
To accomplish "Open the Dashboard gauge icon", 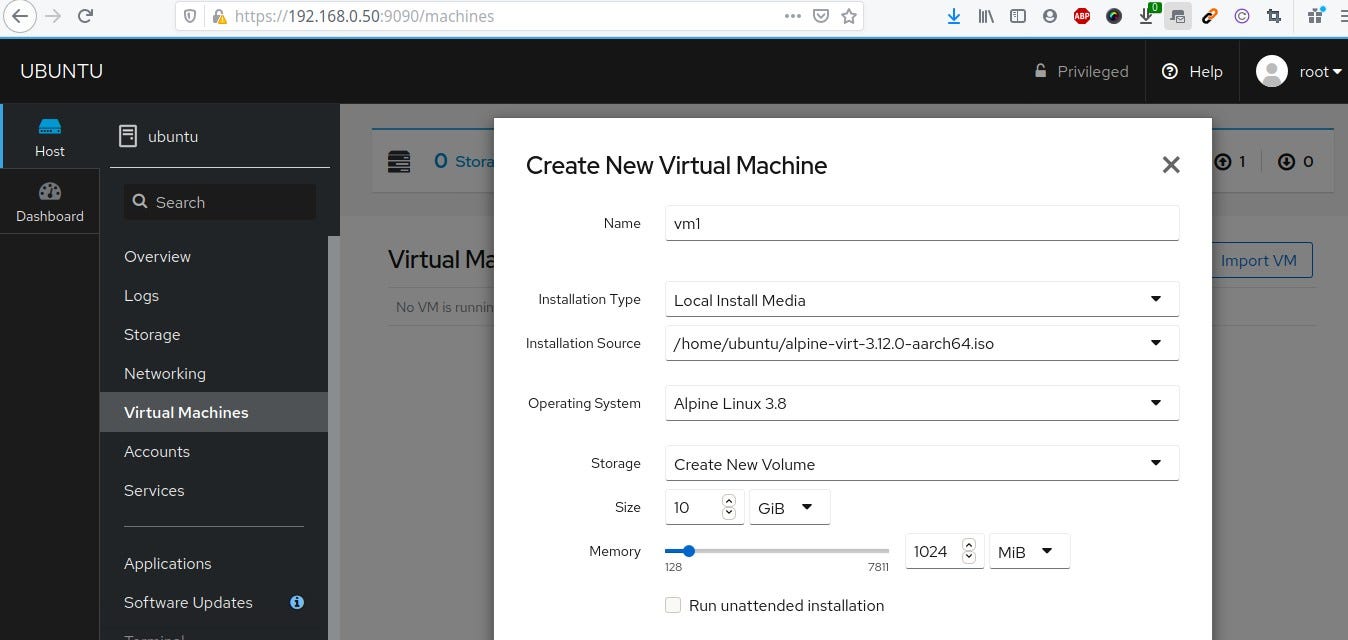I will (x=50, y=202).
